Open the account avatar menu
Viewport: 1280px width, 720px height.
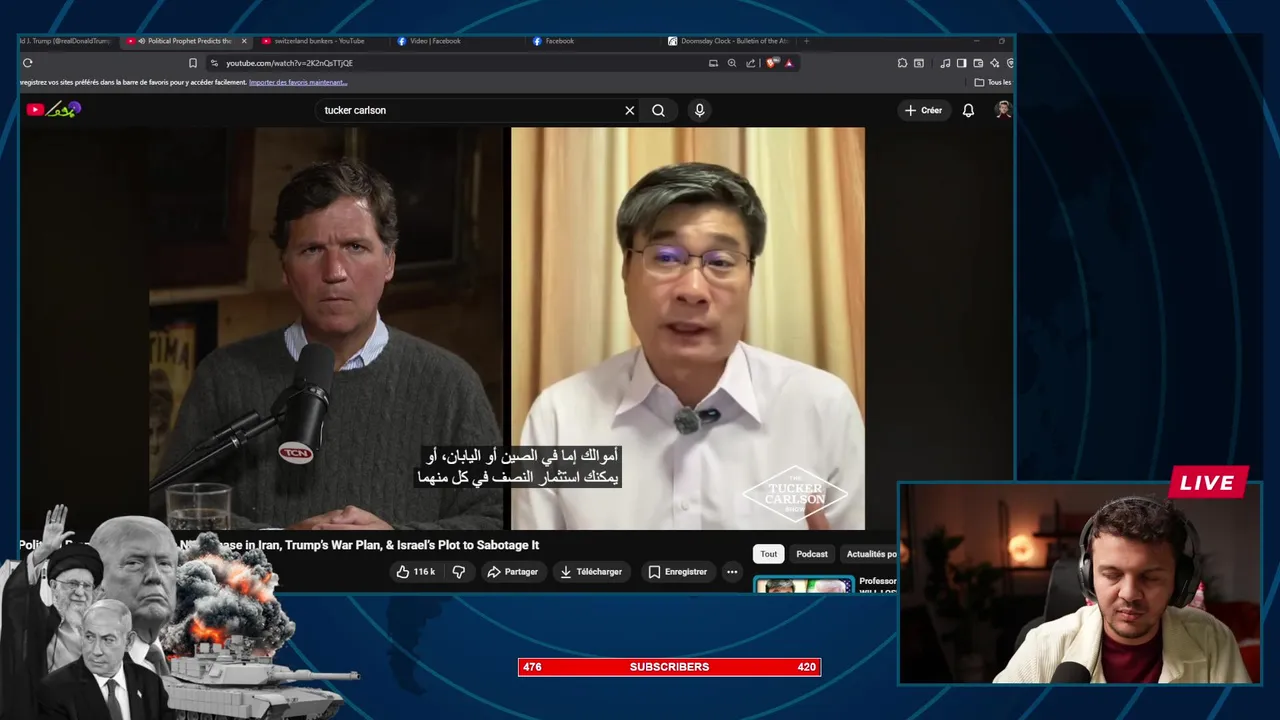coord(1003,110)
